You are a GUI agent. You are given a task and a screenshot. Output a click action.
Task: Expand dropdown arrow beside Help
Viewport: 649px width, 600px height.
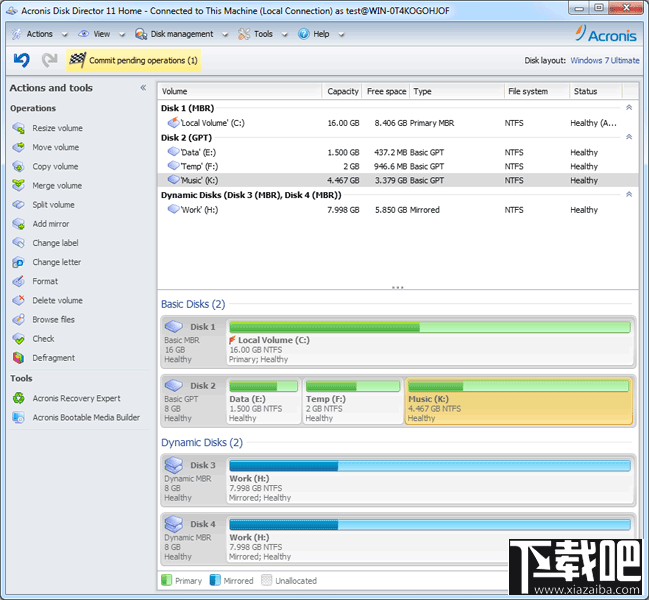341,35
